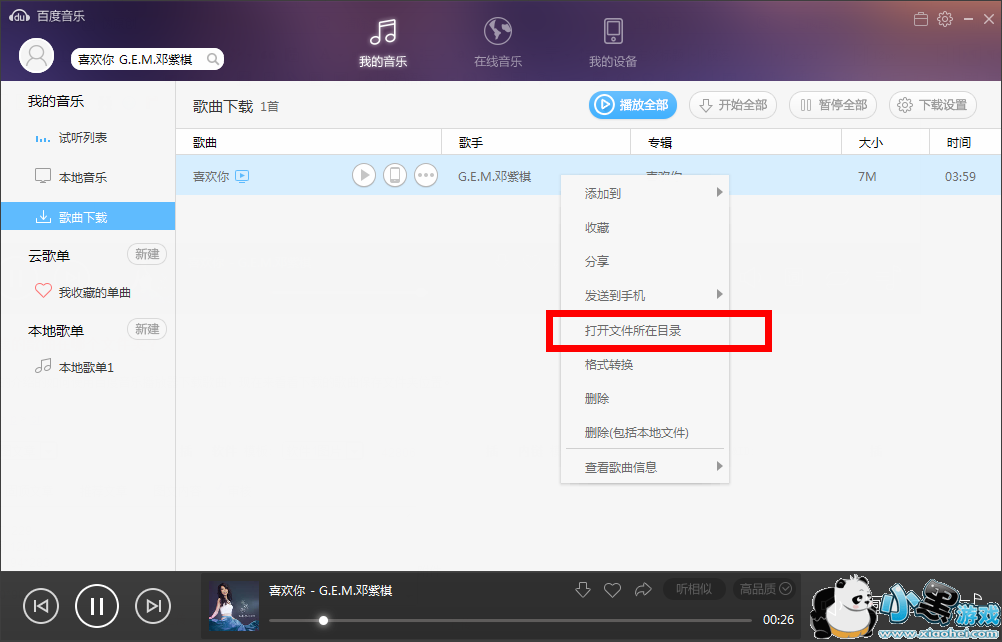Click the album cover thumbnail in the player
The height and width of the screenshot is (642, 1002).
click(234, 606)
